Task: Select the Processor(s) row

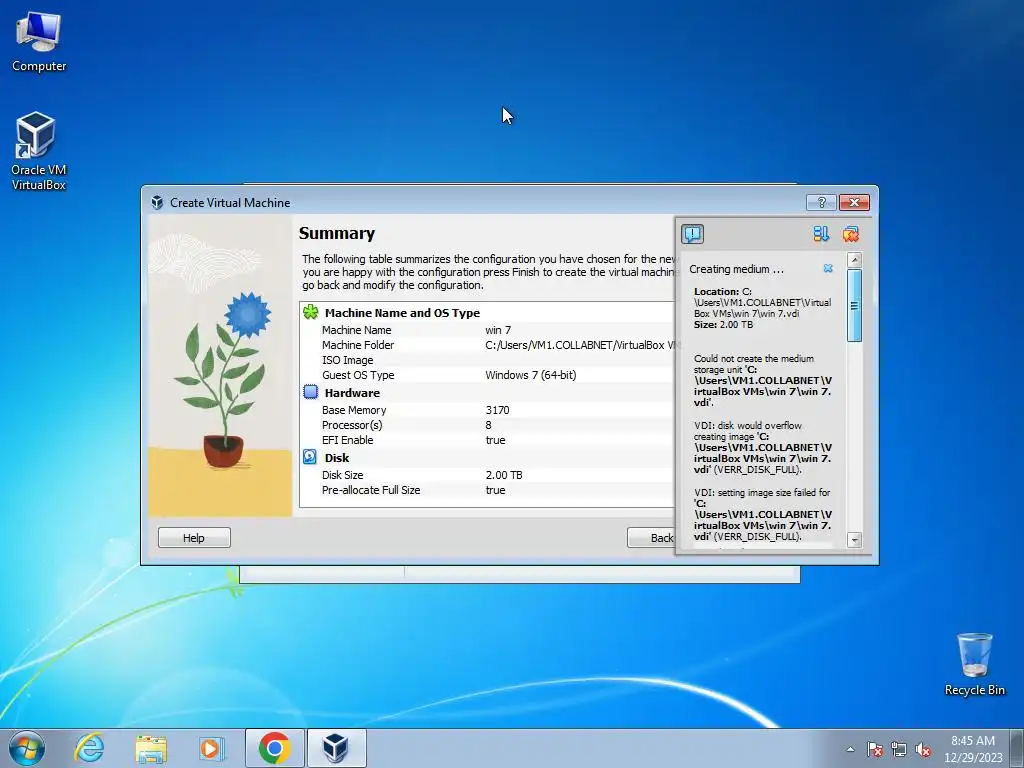Action: (x=487, y=425)
